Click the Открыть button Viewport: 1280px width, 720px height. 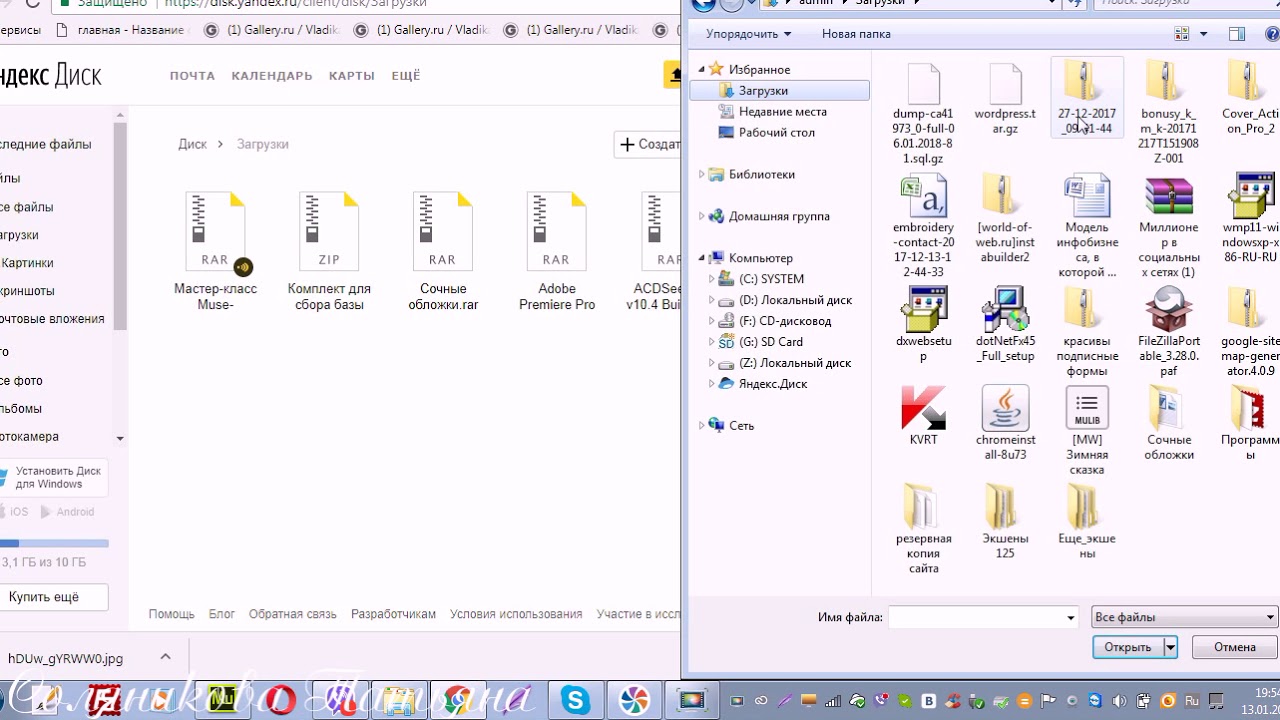tap(1128, 647)
